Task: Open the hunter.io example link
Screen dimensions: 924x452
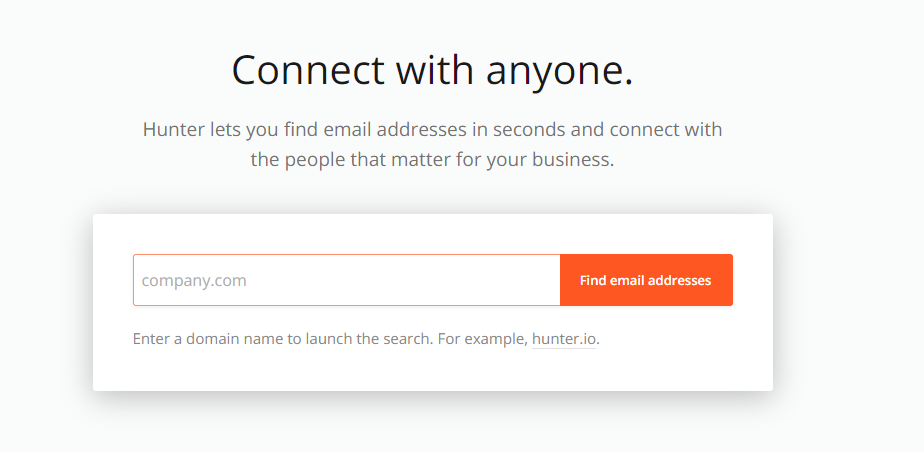Action: tap(564, 339)
